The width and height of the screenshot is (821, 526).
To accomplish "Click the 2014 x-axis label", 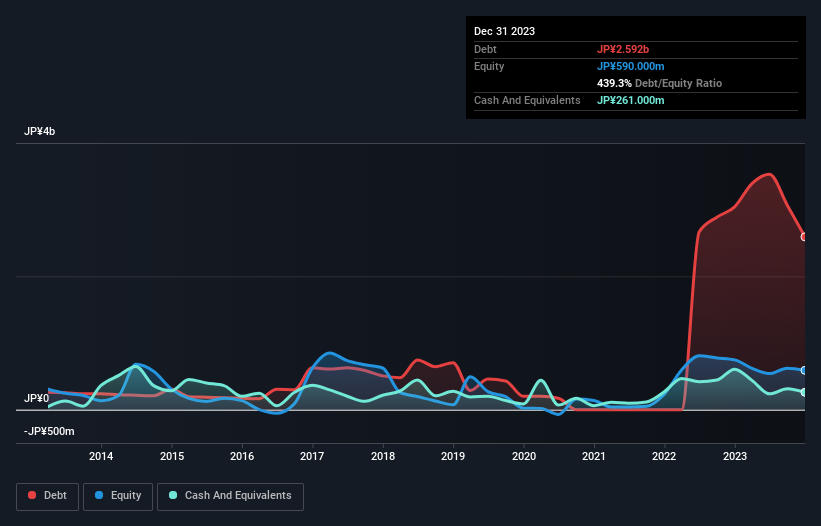I will pos(101,456).
